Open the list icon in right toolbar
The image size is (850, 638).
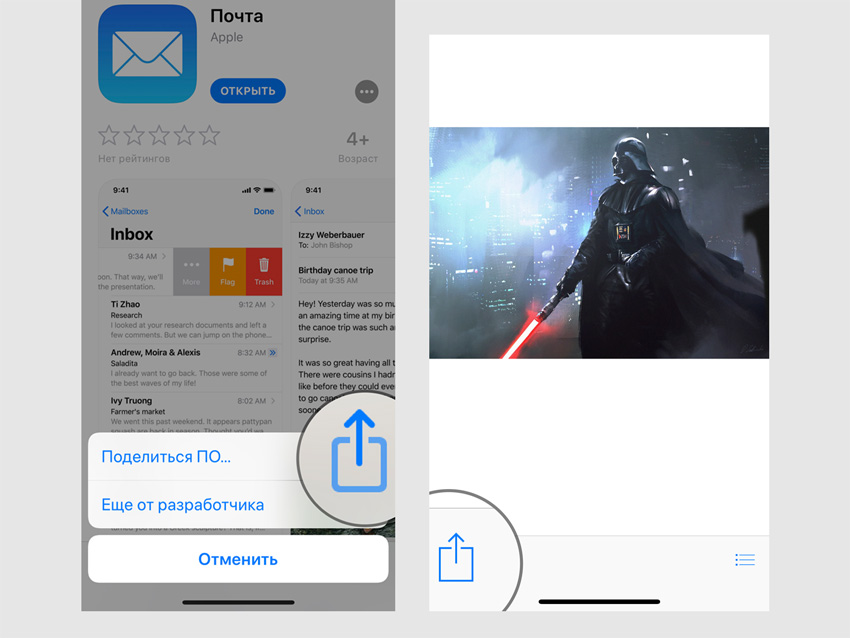pos(745,560)
